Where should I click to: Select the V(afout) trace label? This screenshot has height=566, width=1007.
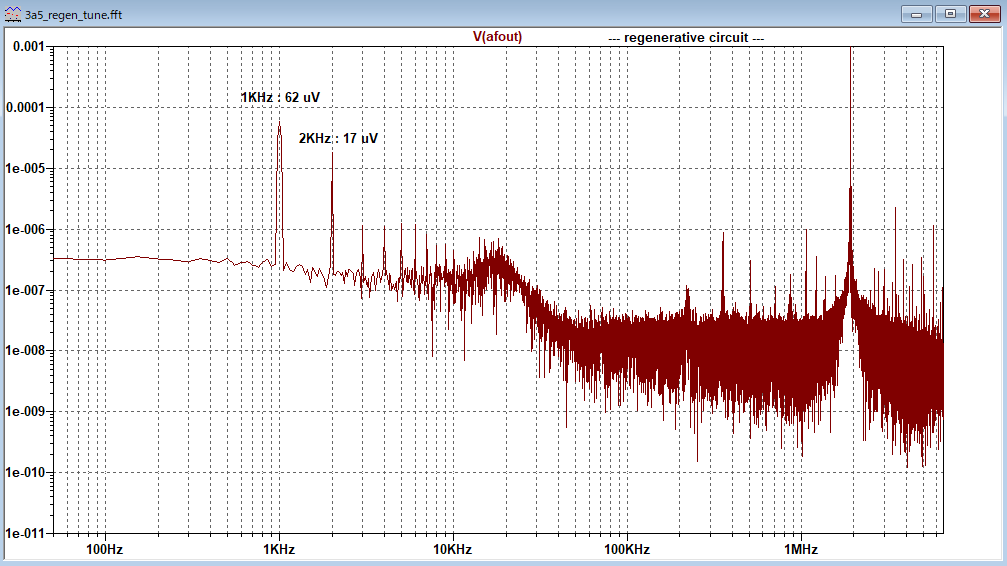[497, 36]
